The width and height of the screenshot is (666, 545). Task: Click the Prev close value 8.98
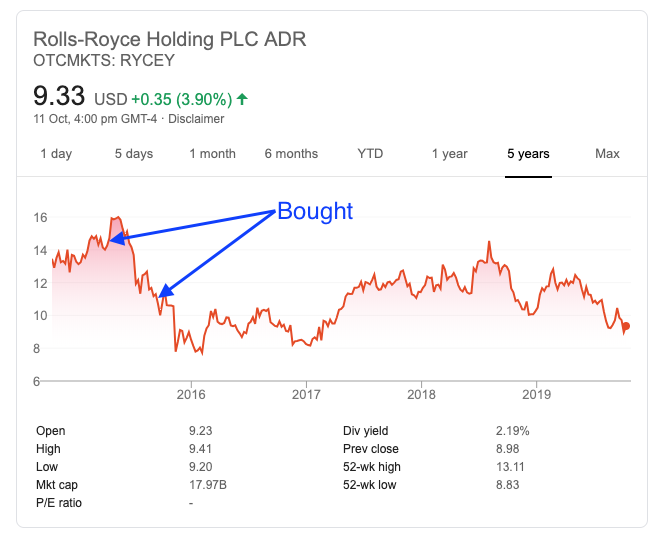pyautogui.click(x=508, y=449)
